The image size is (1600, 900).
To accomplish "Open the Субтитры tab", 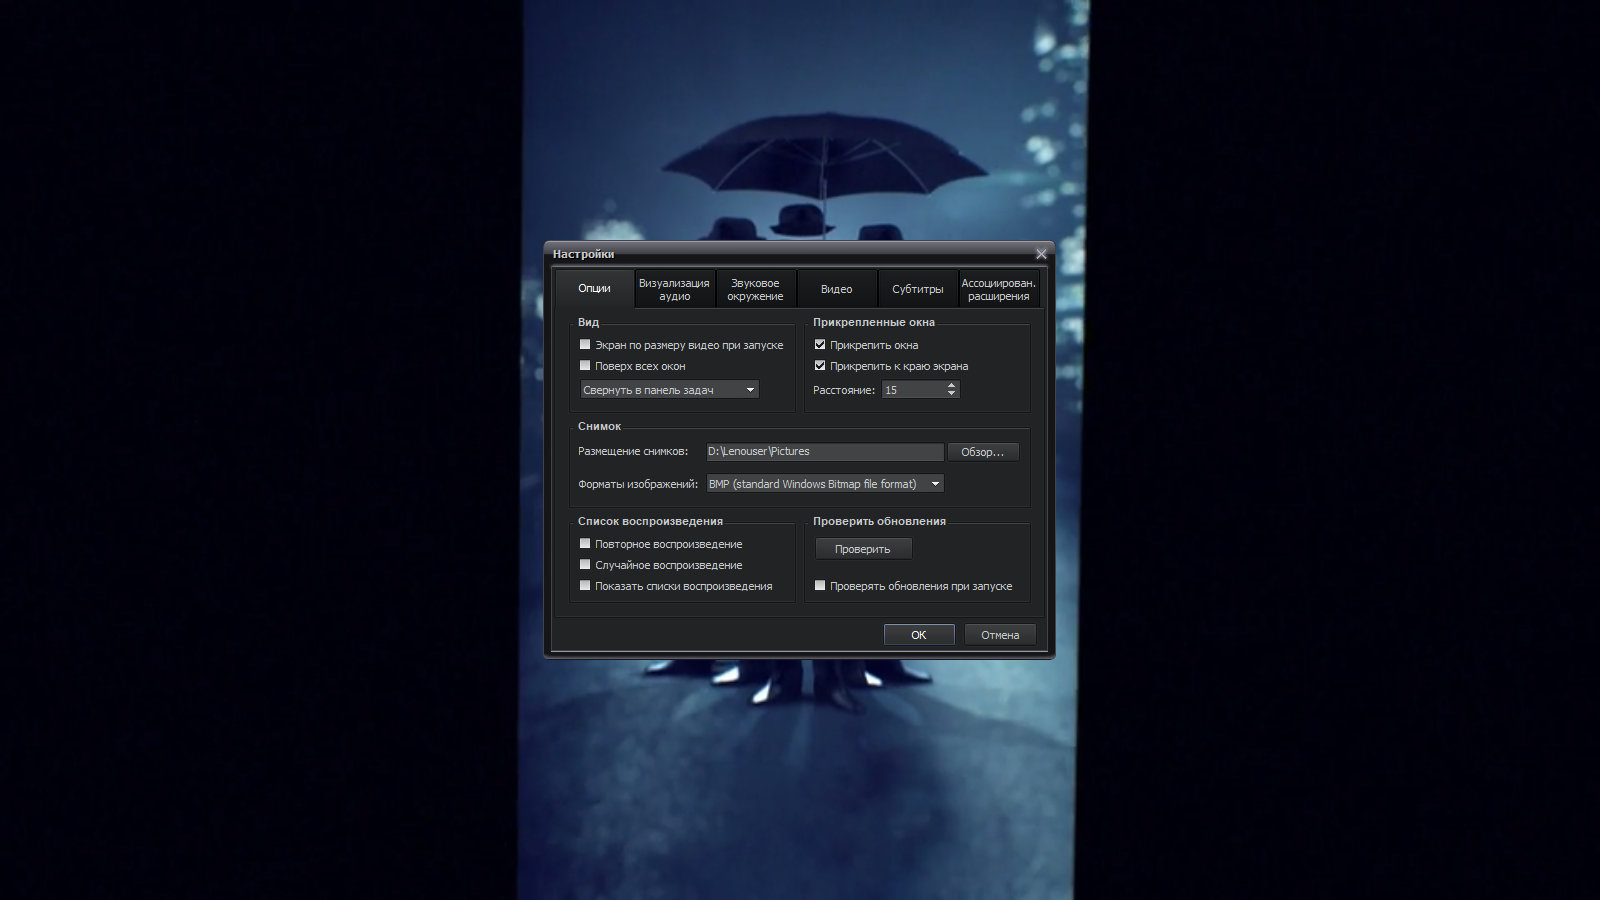I will [x=917, y=289].
